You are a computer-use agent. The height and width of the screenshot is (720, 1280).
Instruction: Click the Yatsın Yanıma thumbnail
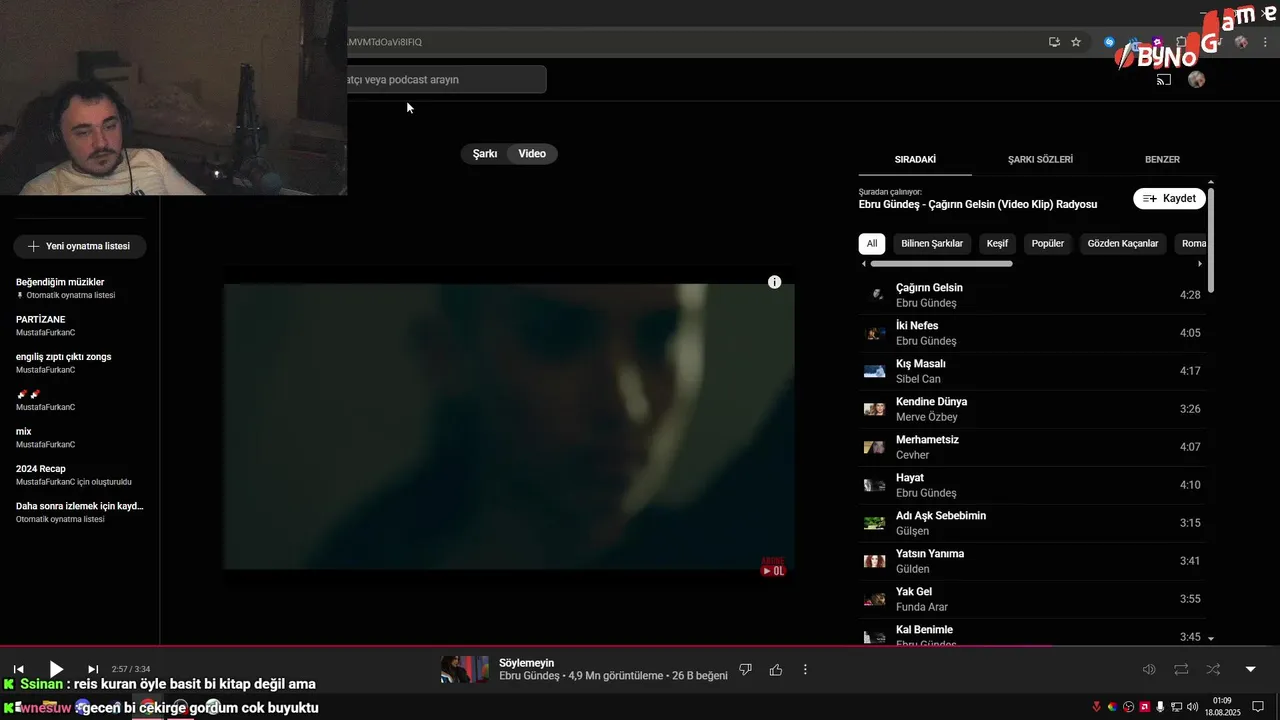[x=874, y=561]
